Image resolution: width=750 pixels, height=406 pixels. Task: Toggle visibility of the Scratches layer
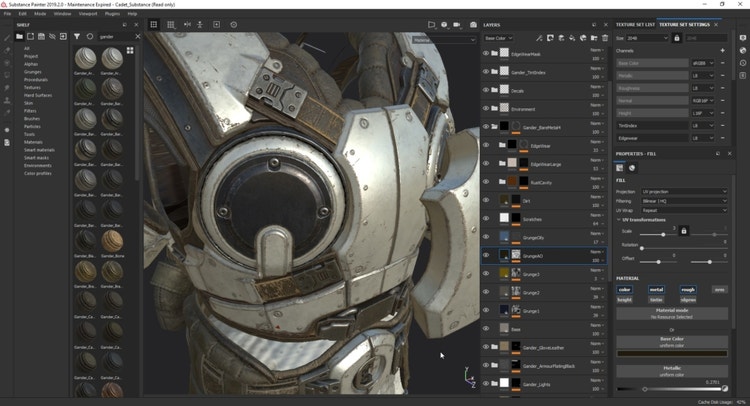487,218
